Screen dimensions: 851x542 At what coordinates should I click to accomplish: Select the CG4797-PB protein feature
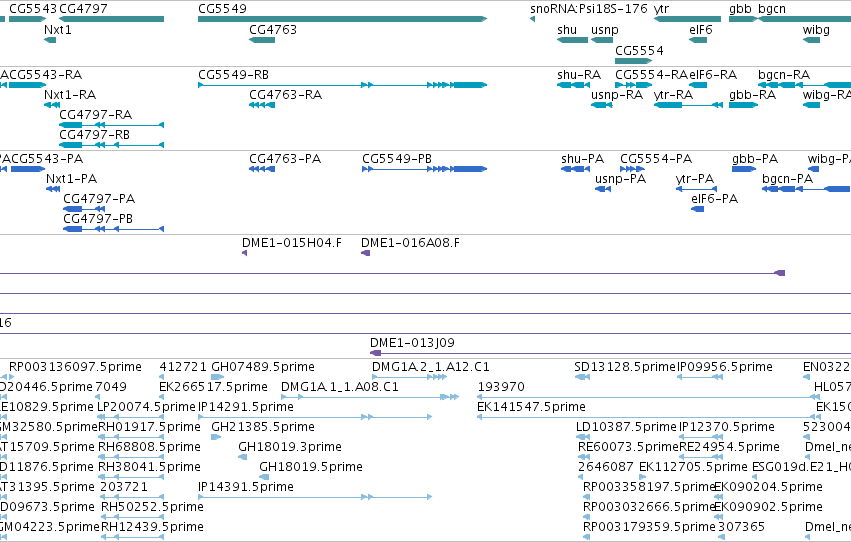click(x=113, y=229)
